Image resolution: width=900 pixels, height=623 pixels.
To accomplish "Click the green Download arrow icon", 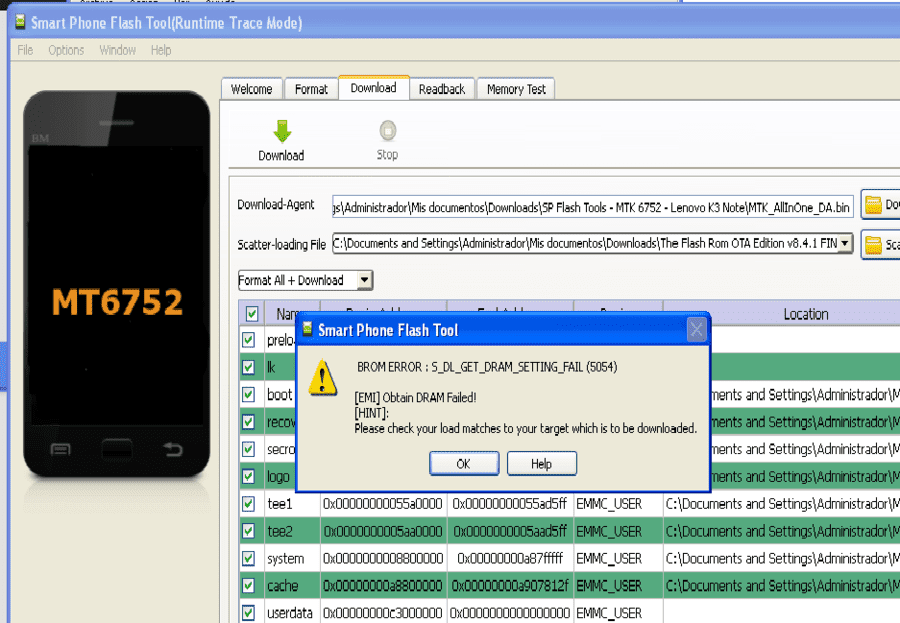I will pos(282,131).
